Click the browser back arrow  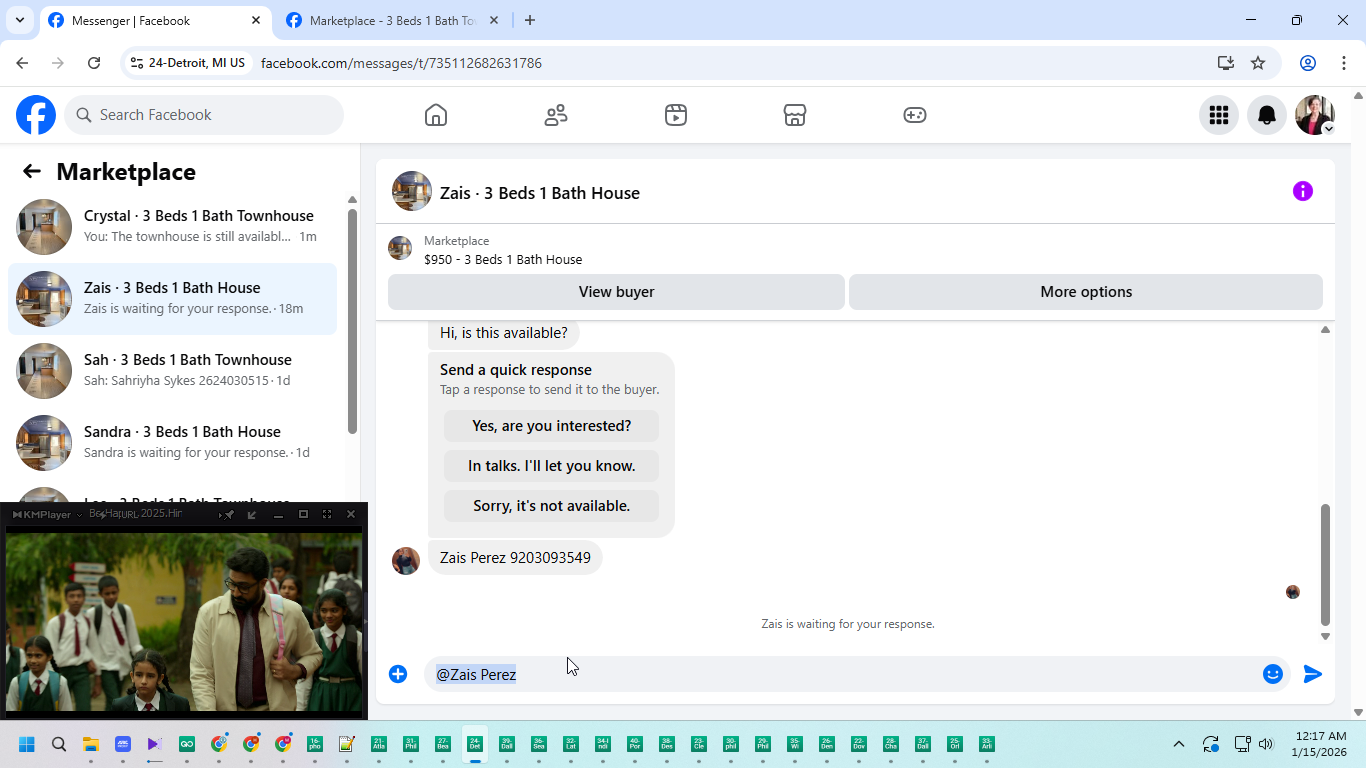pos(22,63)
